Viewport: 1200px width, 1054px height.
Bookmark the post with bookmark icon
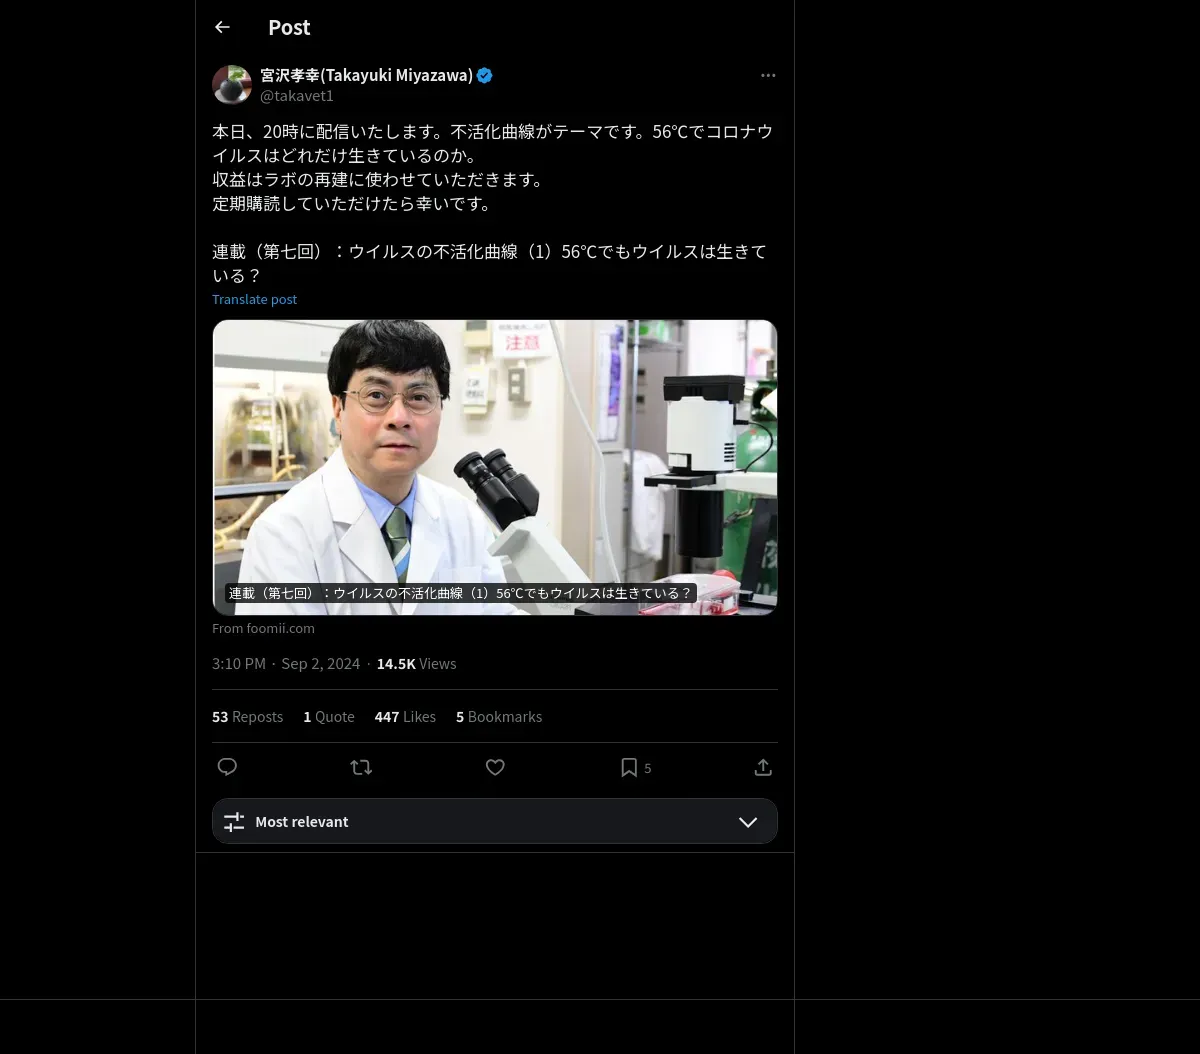(x=629, y=767)
